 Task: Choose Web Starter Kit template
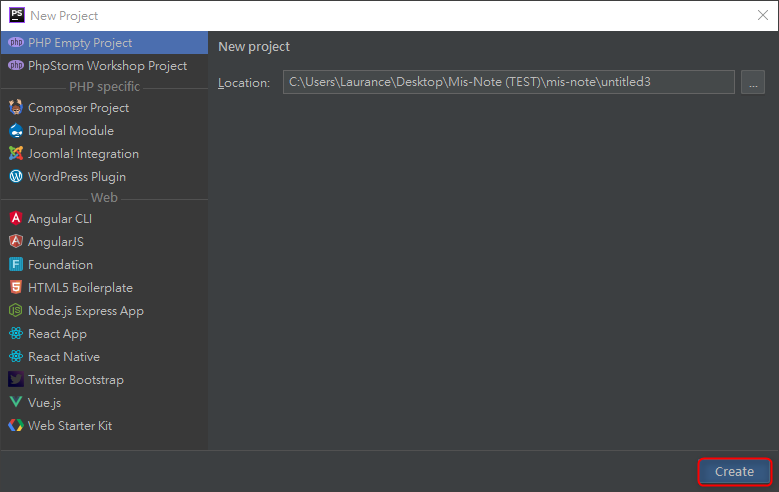point(104,425)
